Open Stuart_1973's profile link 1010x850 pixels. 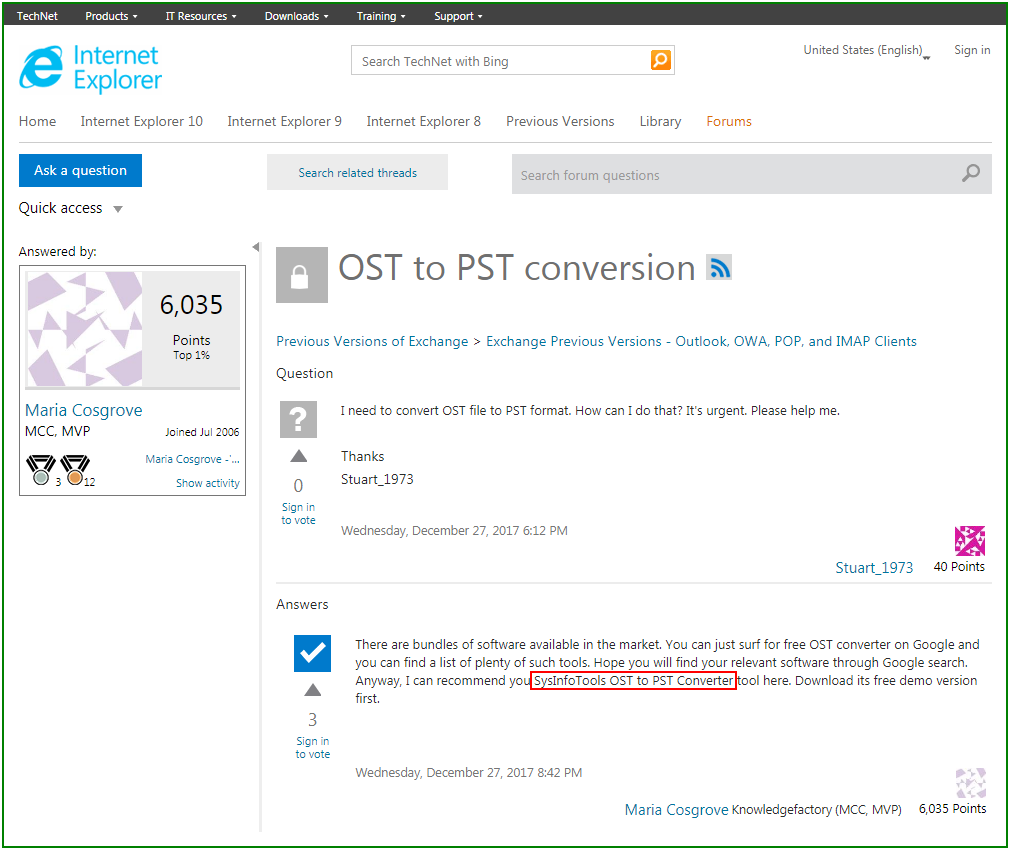(874, 567)
